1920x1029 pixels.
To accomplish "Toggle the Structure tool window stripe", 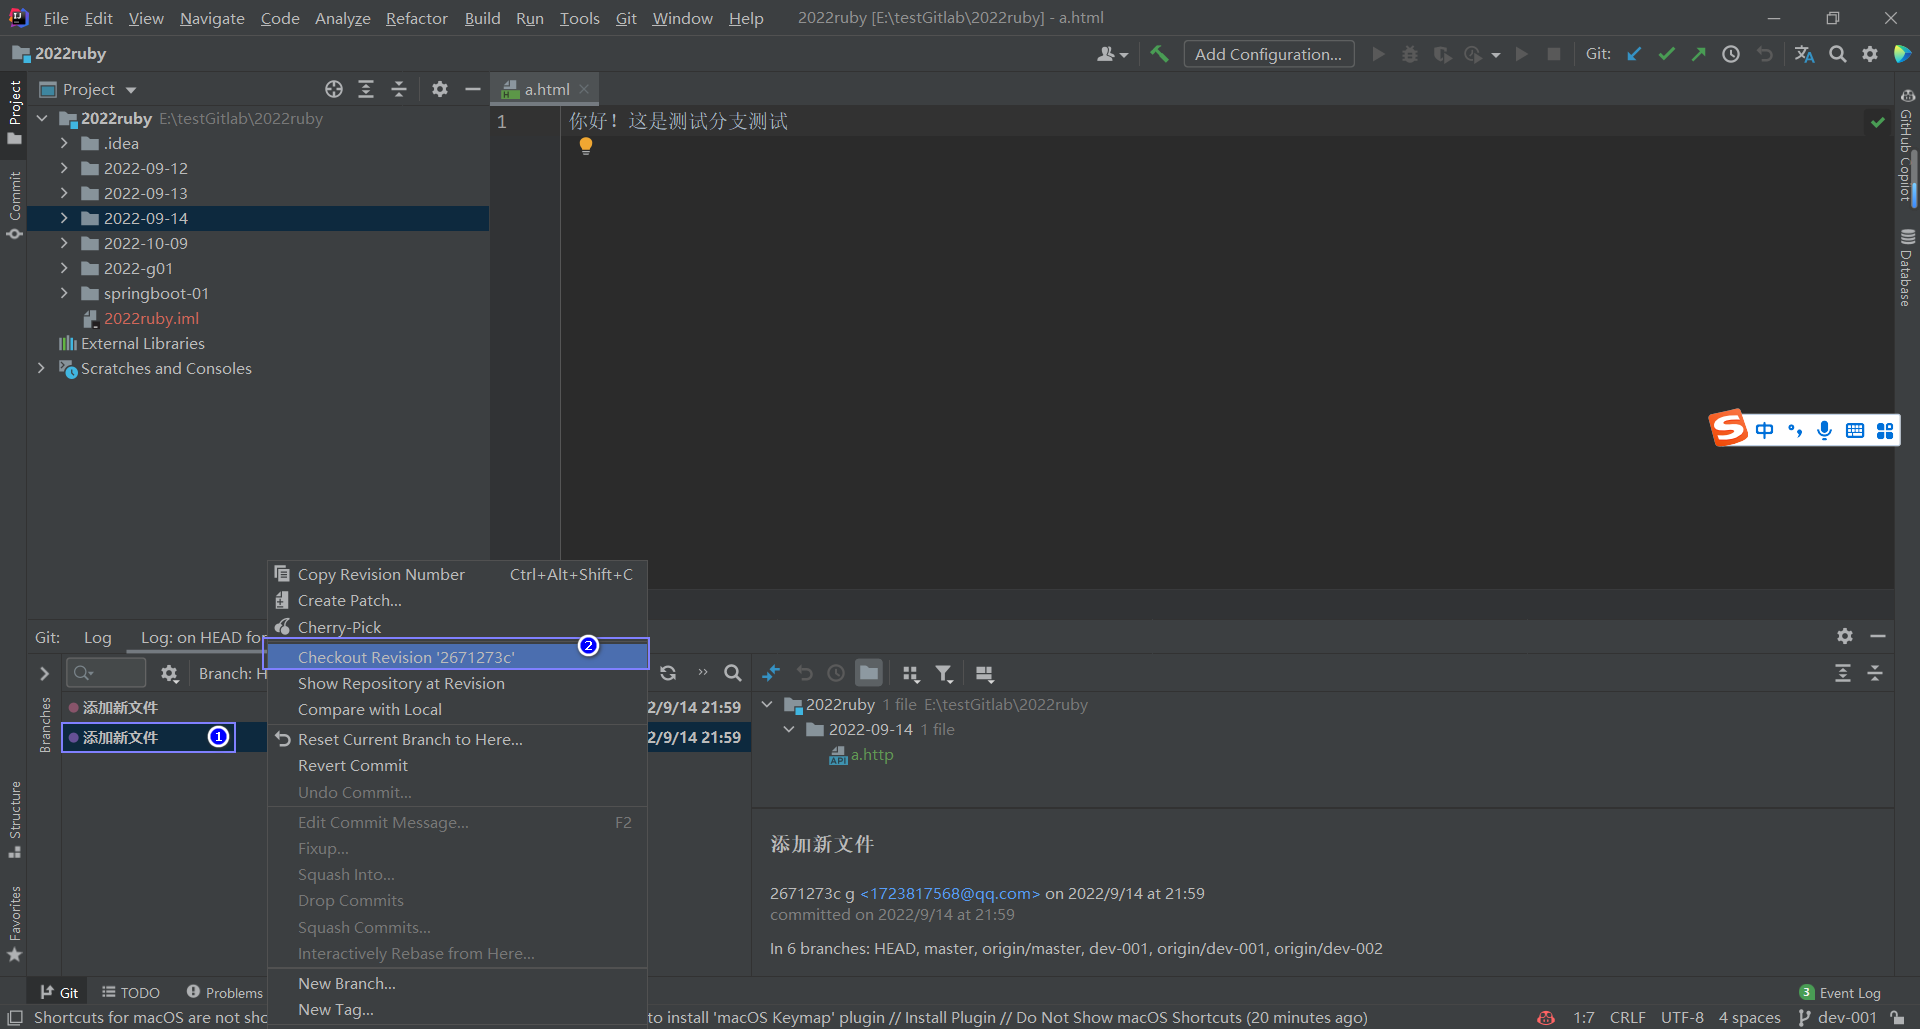I will (14, 819).
